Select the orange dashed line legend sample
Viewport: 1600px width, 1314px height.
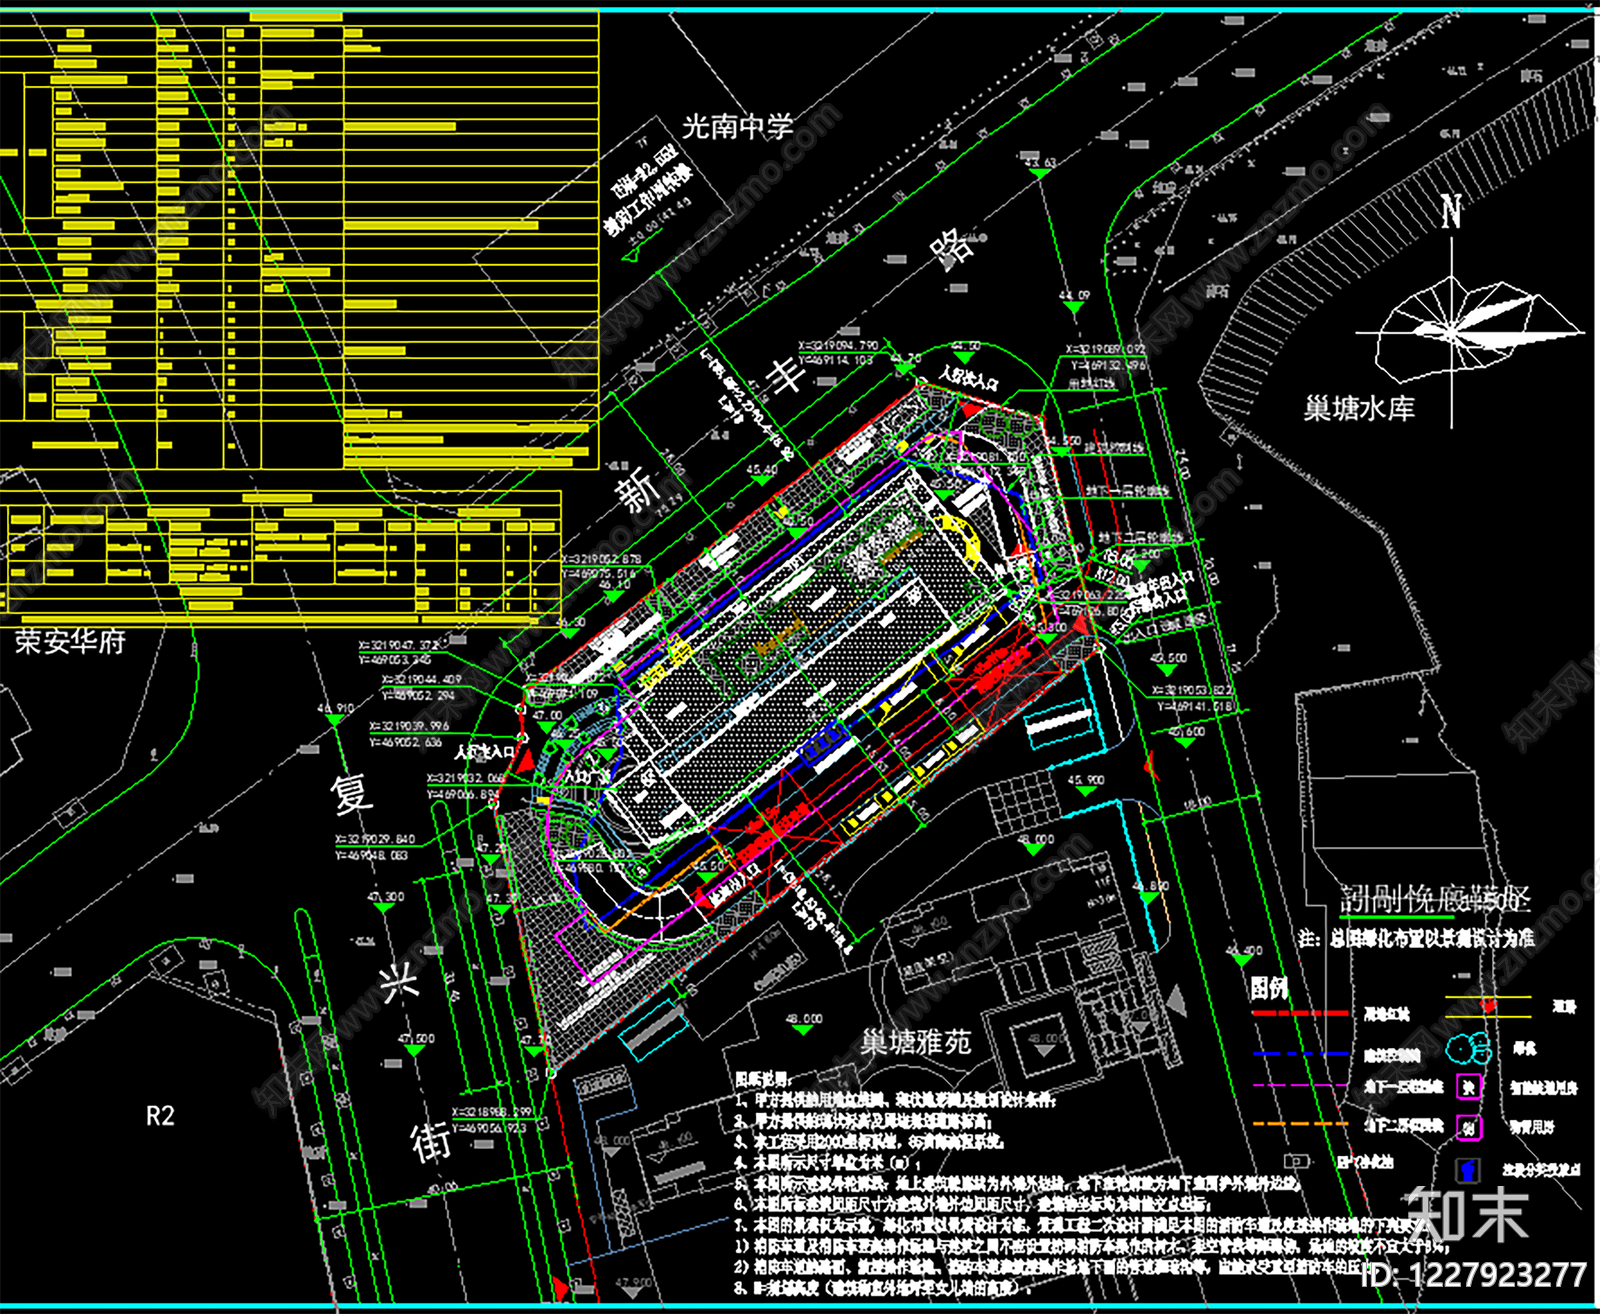click(x=1300, y=1124)
